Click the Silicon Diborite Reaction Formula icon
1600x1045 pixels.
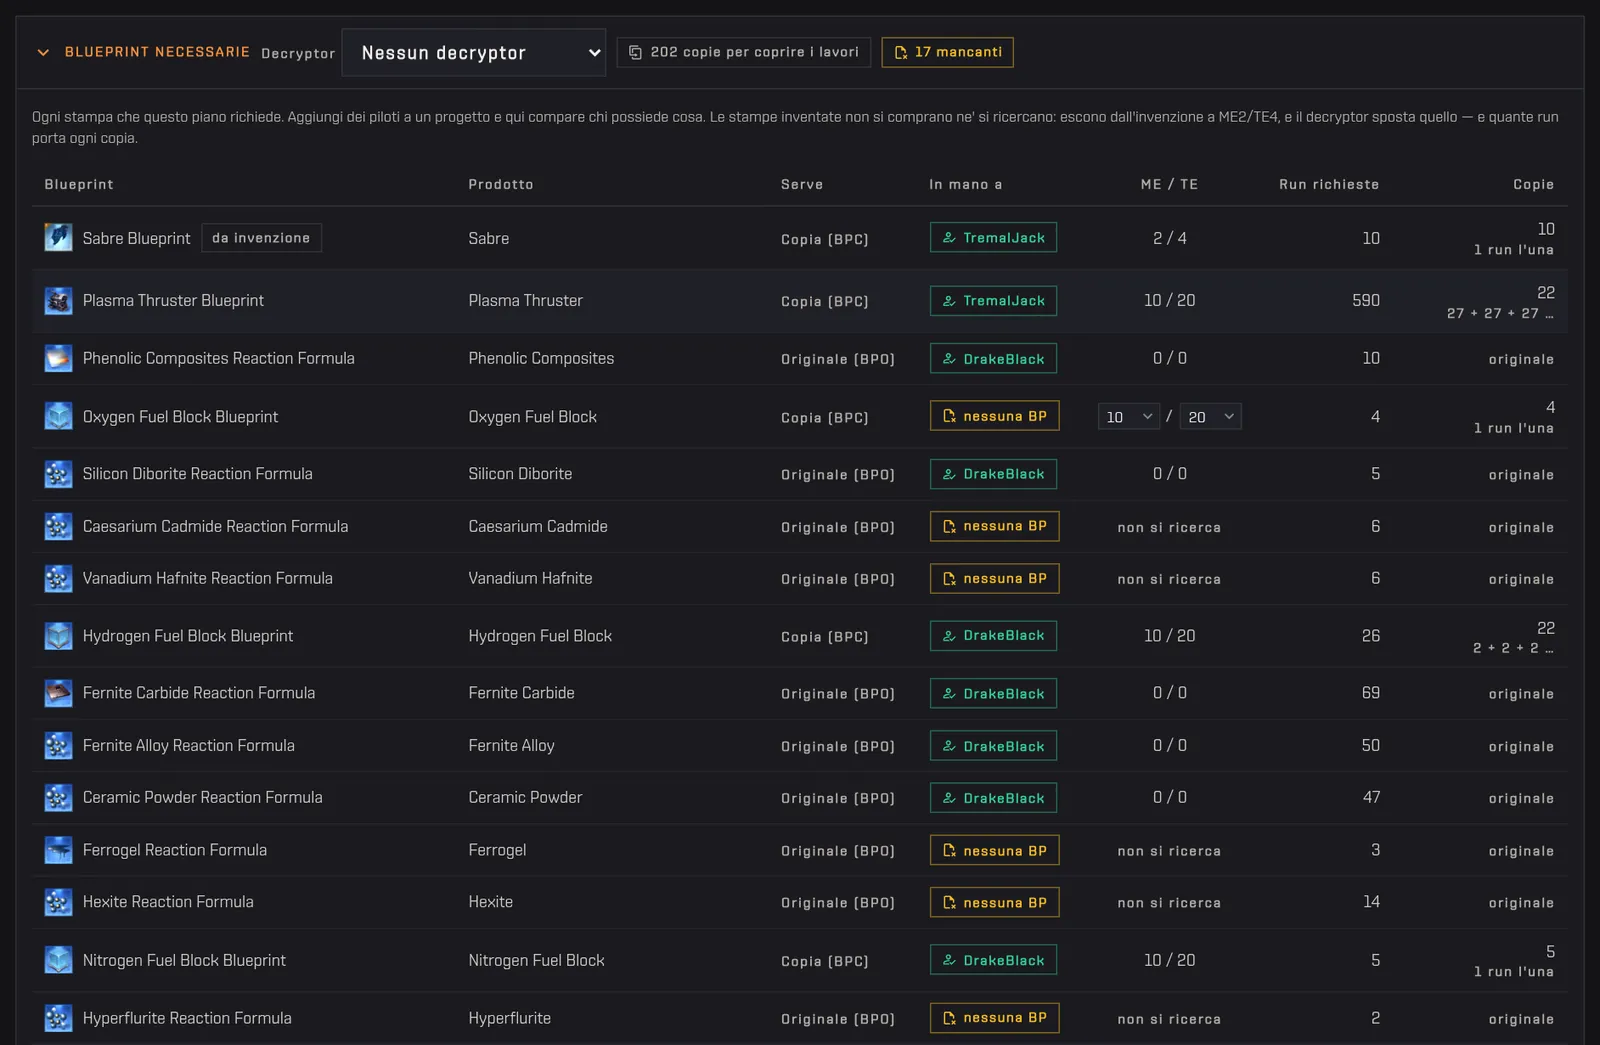(x=58, y=474)
